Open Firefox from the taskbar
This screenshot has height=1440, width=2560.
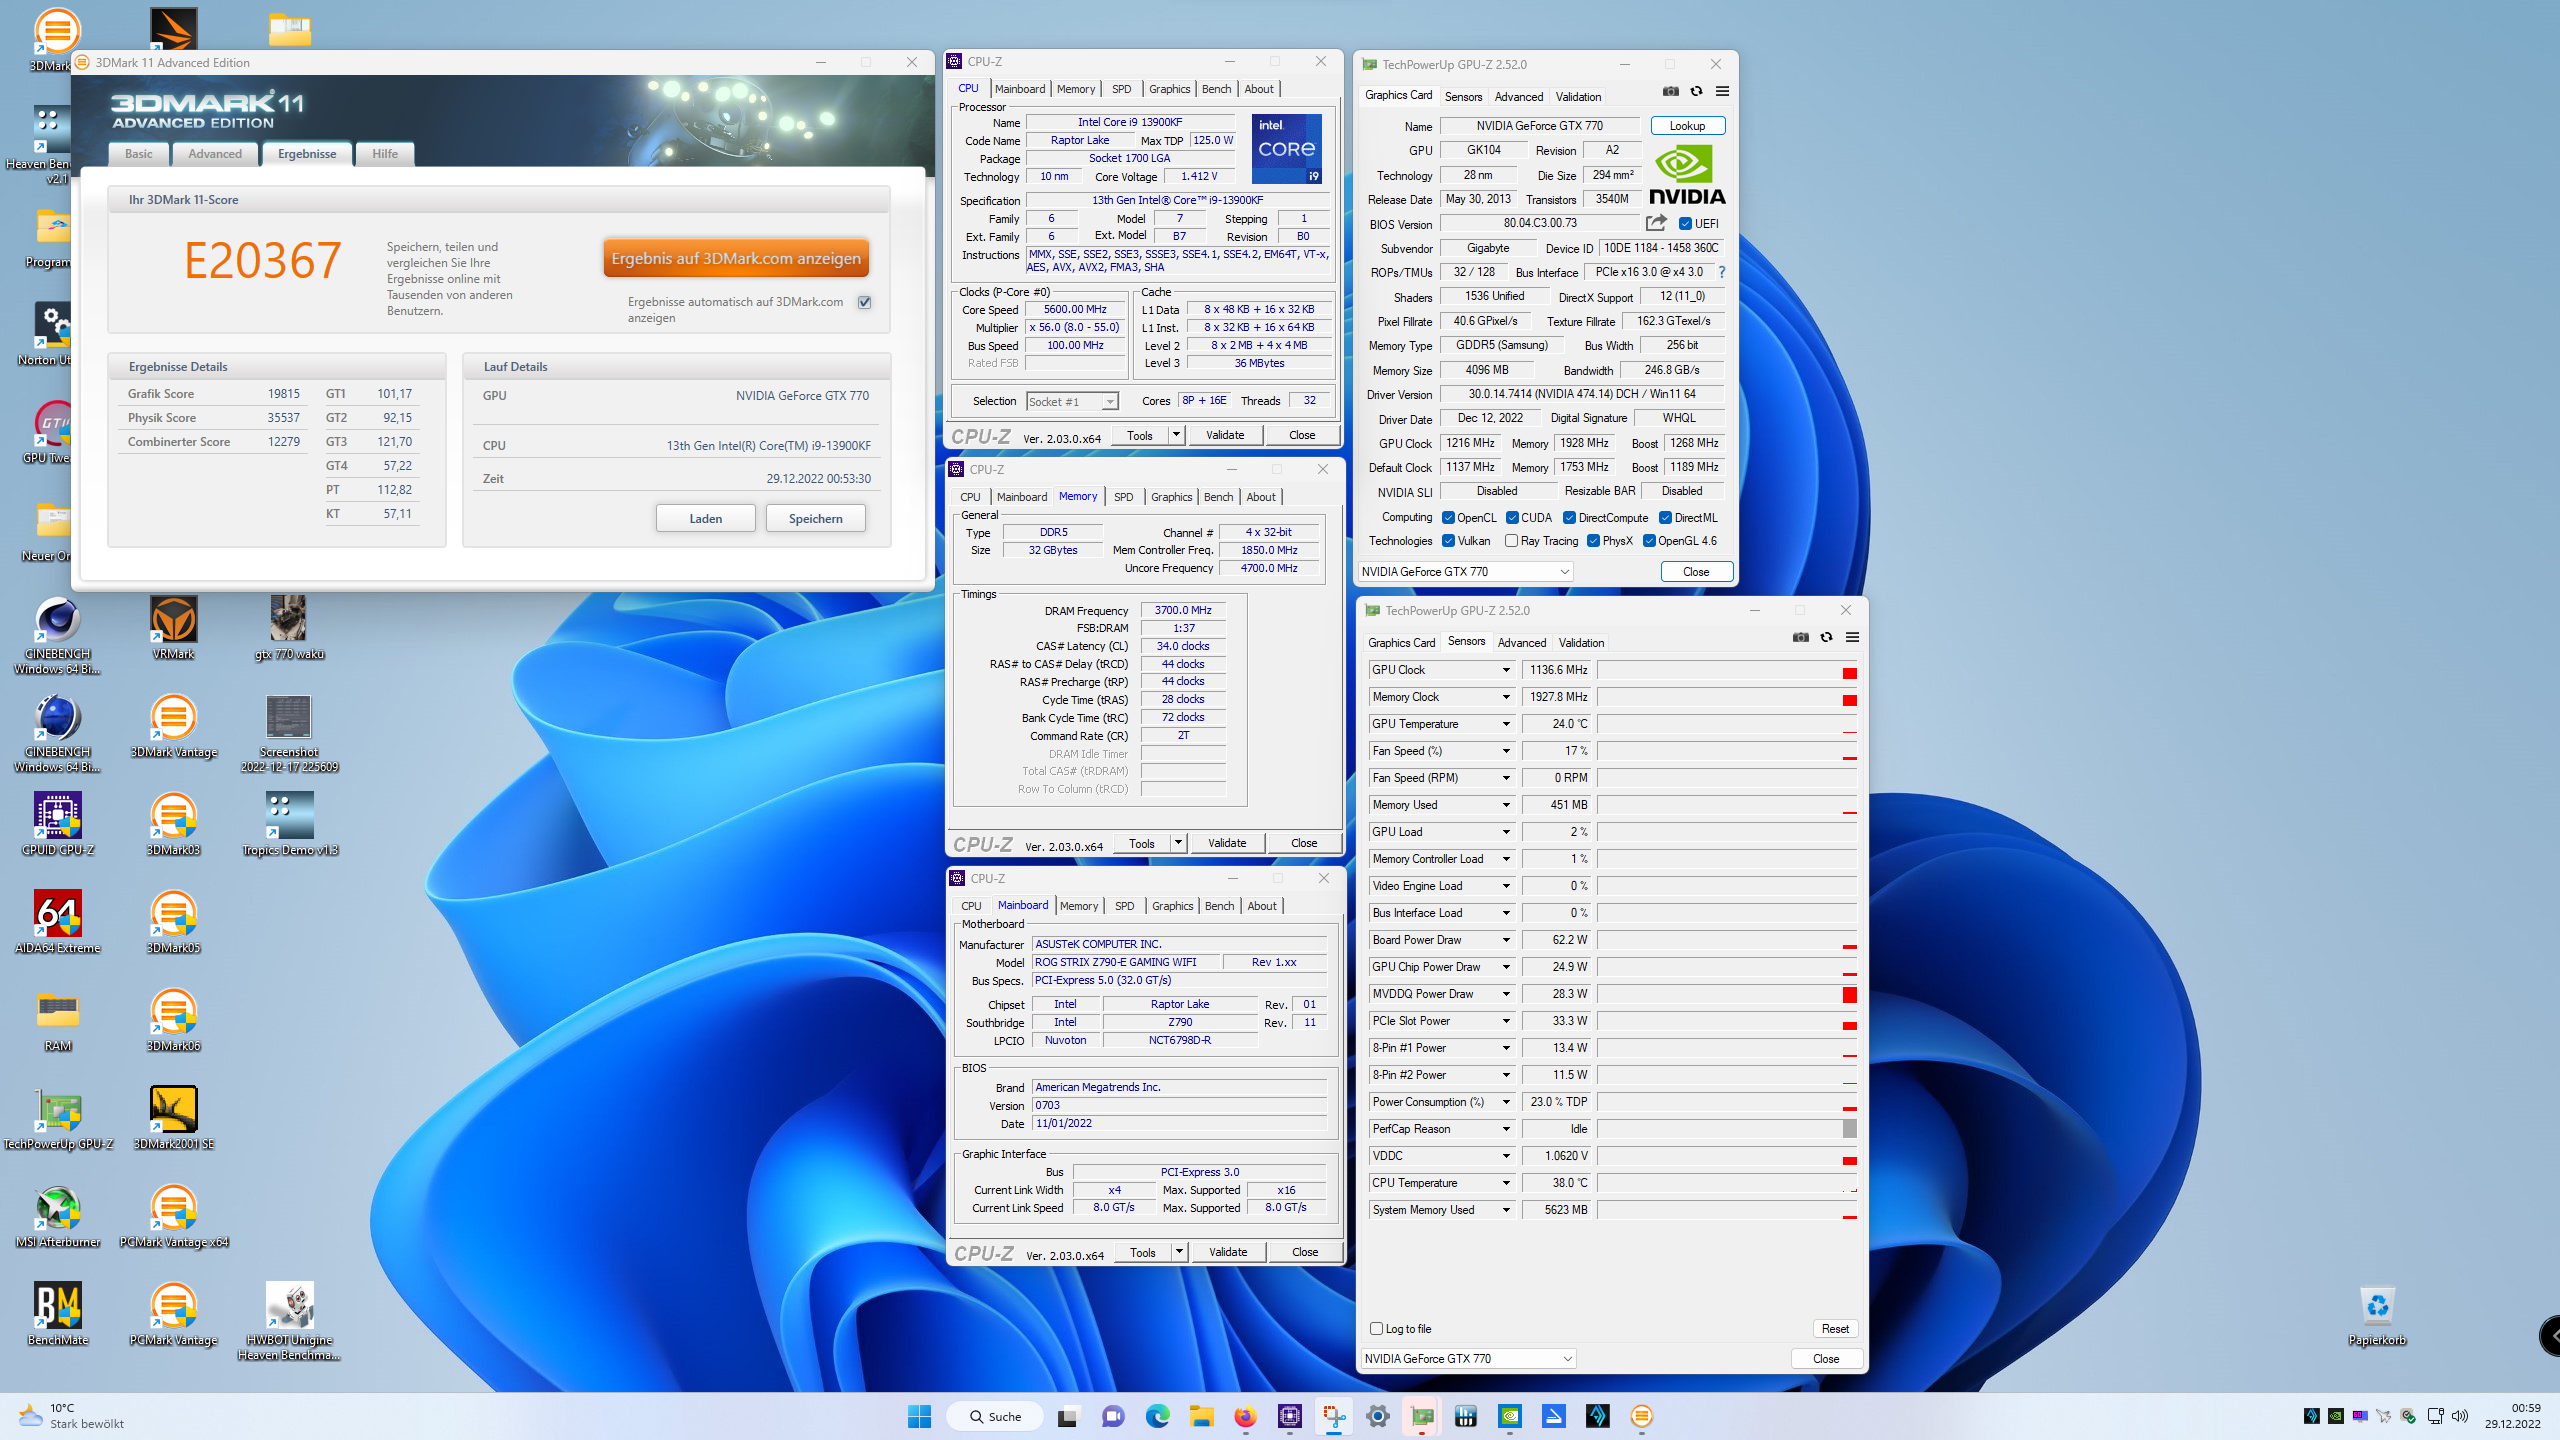[x=1246, y=1416]
